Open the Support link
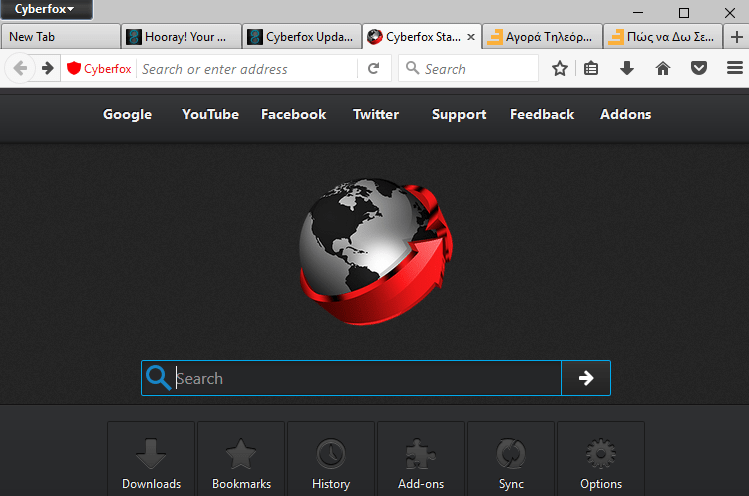This screenshot has width=749, height=496. point(459,115)
